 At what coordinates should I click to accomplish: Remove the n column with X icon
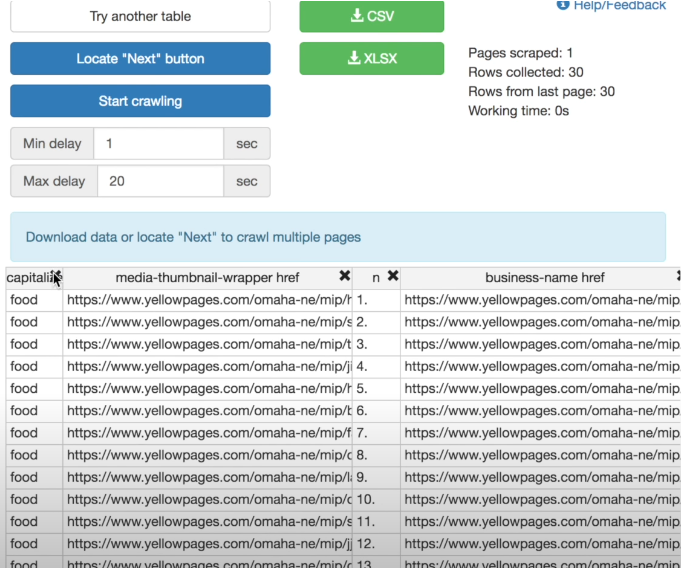point(393,276)
